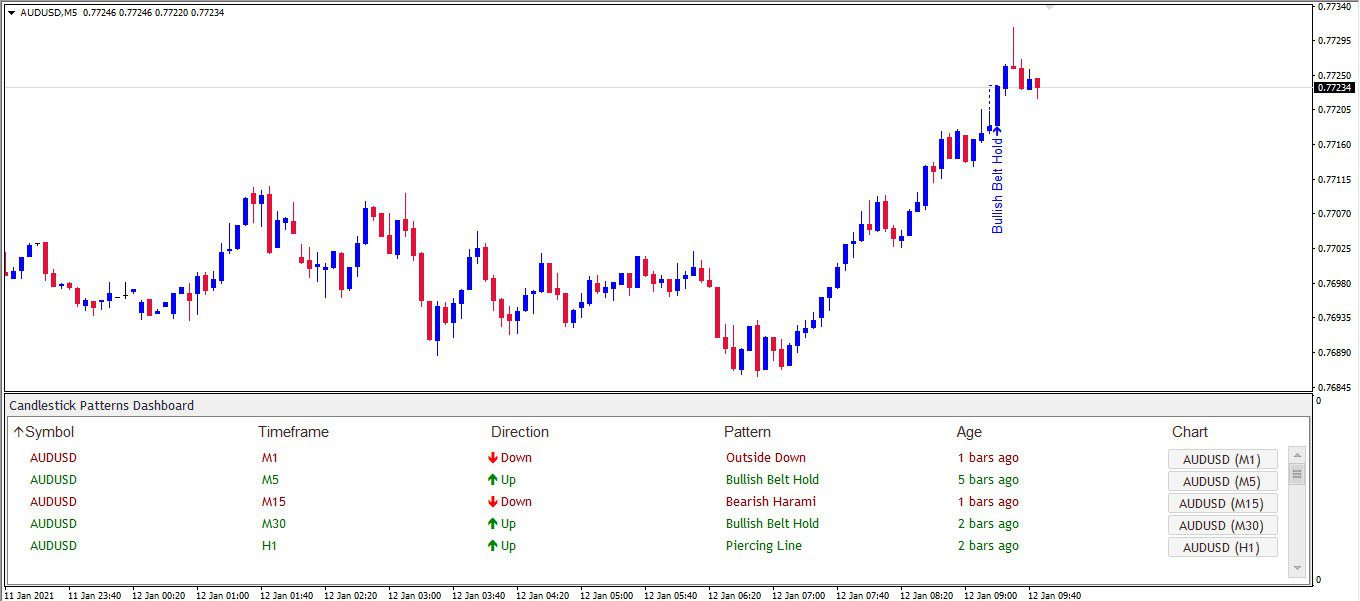
Task: Open the AUDUSD (H1) chart
Action: click(1222, 547)
